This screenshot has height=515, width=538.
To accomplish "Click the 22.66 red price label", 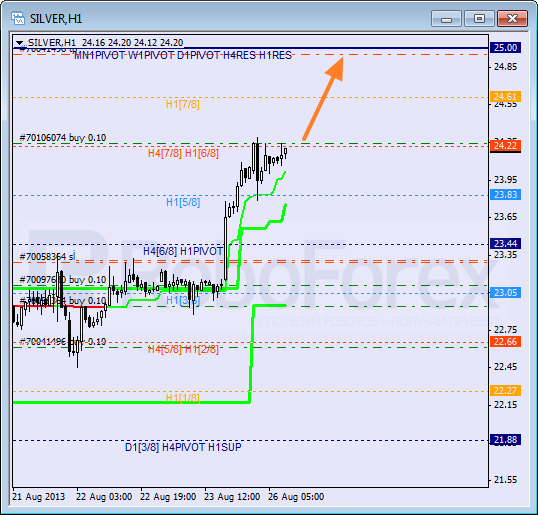I will [505, 342].
